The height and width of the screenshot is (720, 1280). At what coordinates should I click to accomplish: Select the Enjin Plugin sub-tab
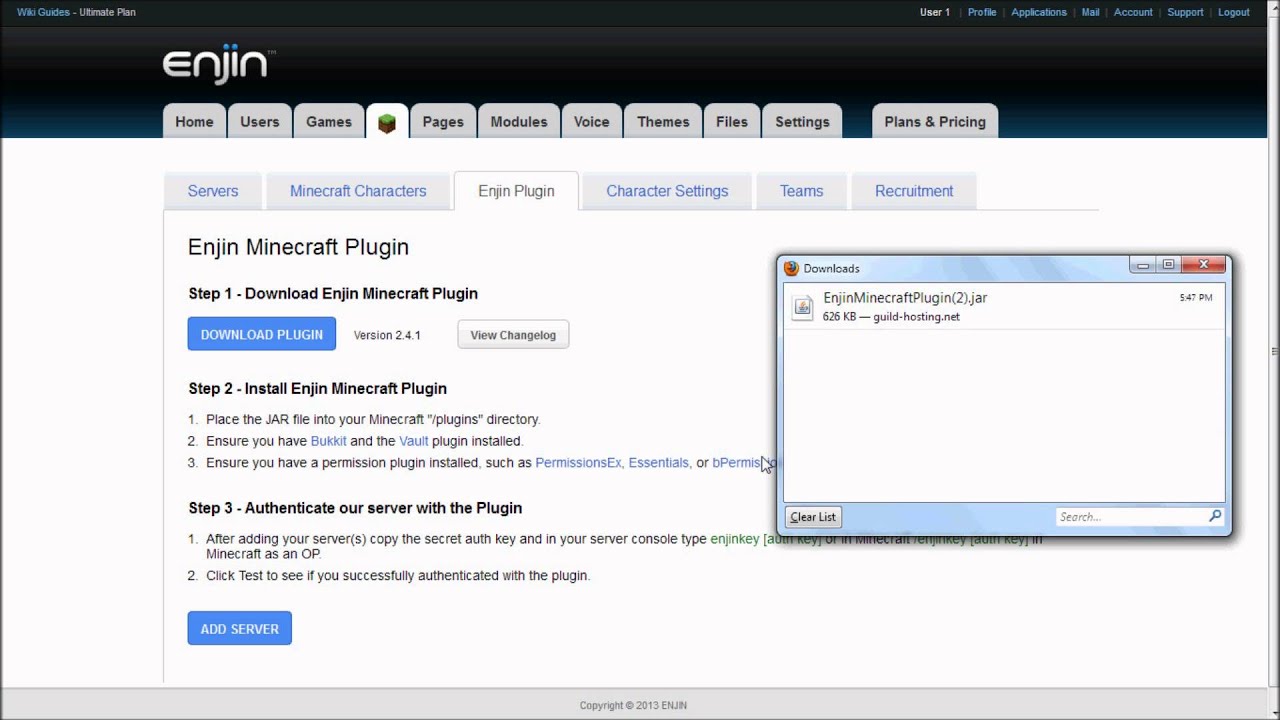coord(516,191)
